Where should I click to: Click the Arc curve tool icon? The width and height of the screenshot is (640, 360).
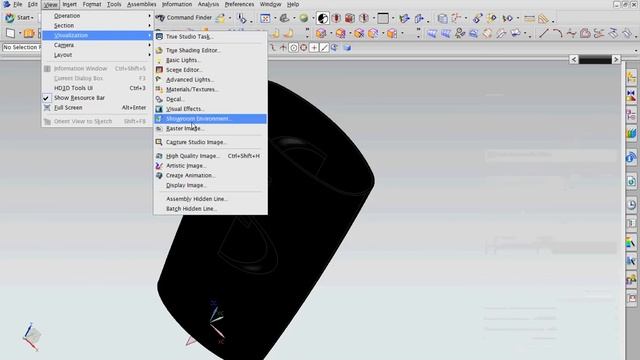pos(558,33)
